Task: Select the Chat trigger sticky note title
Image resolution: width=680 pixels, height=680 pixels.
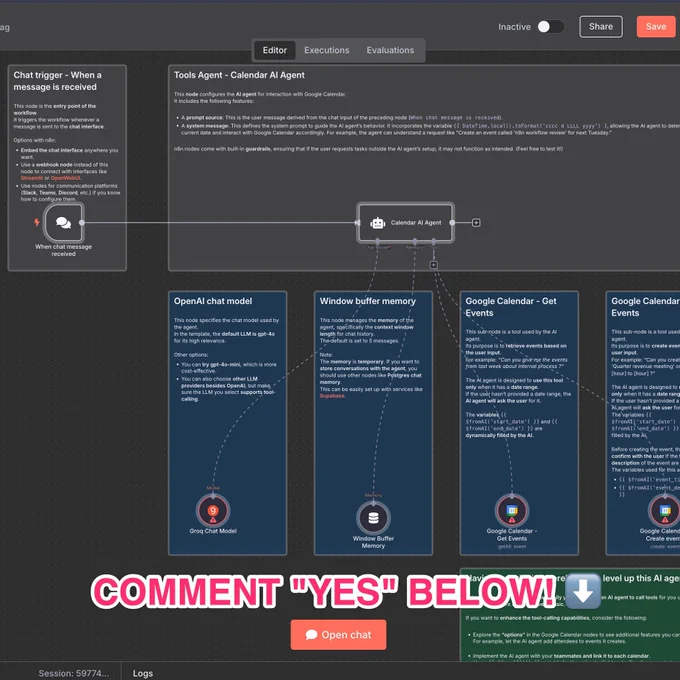Action: (x=57, y=81)
